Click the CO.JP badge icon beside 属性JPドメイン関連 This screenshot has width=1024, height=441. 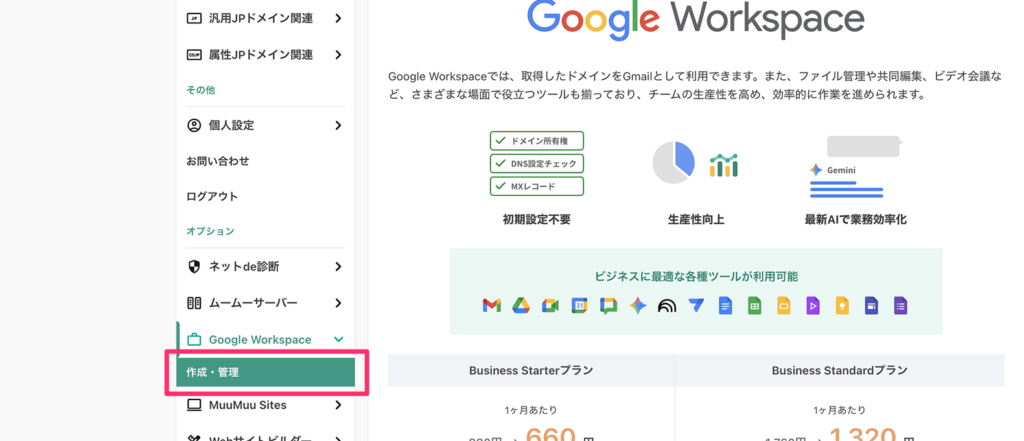coord(194,55)
